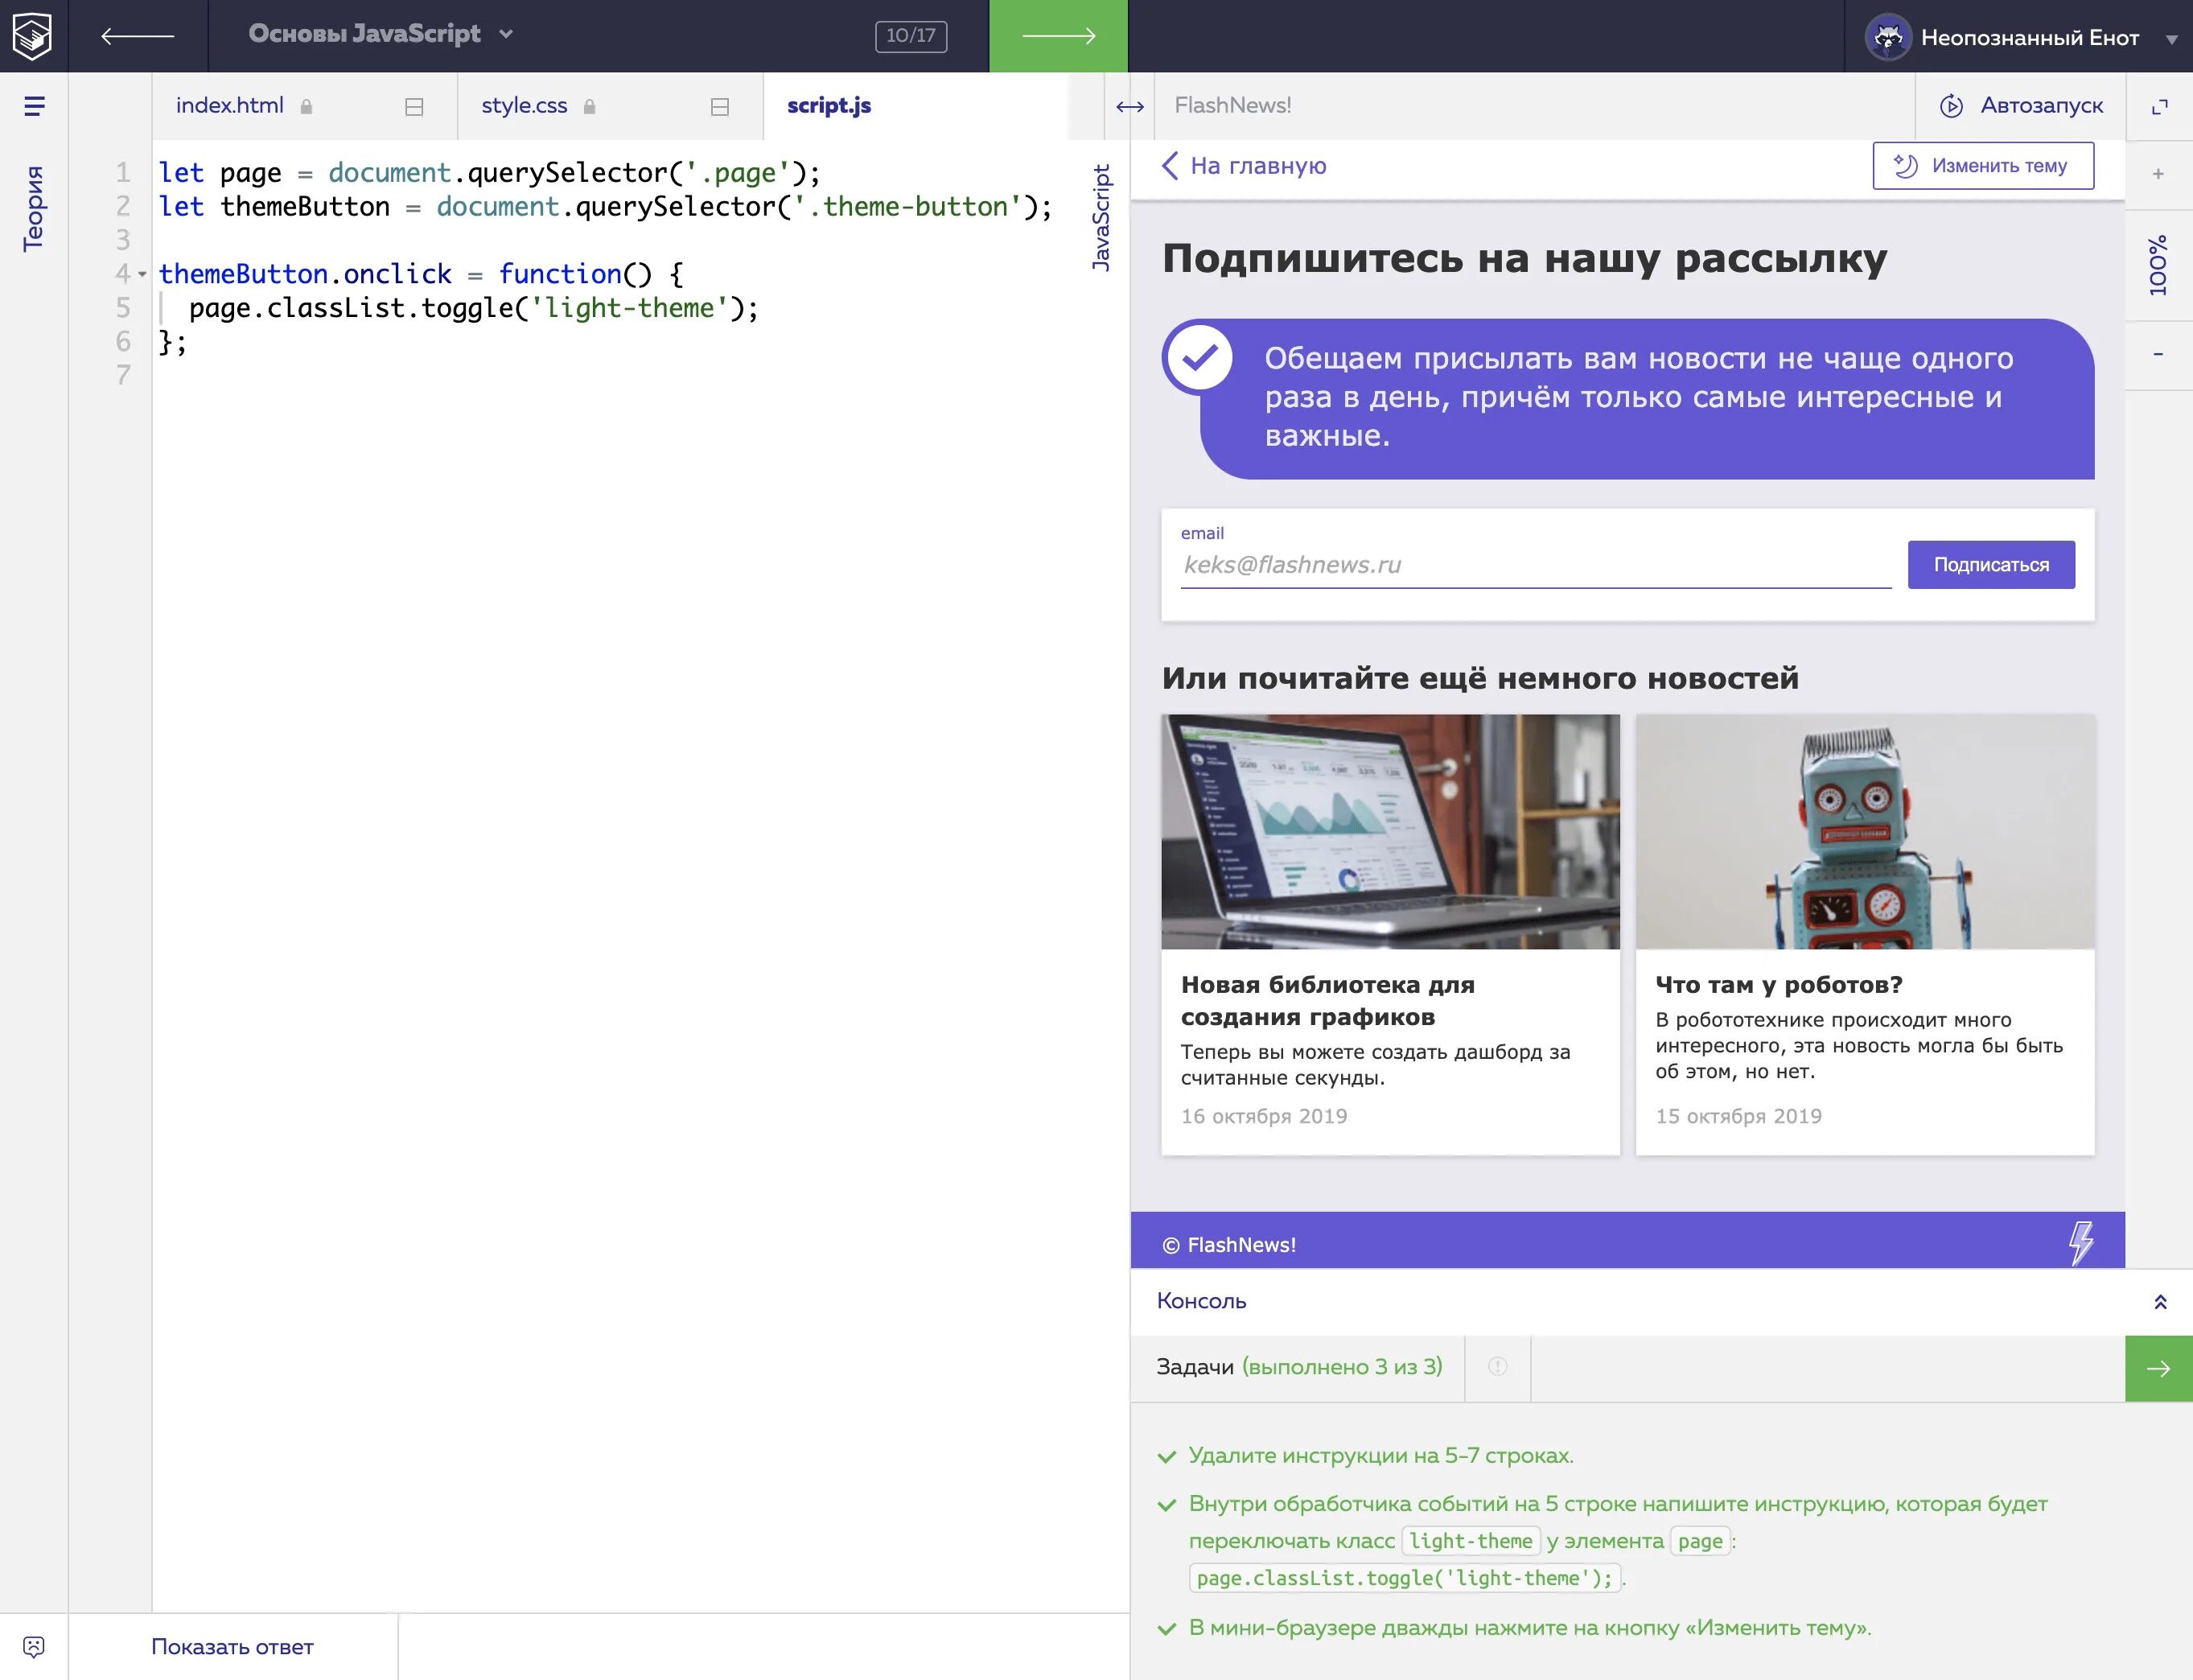Increase preview zoom with plus

(2158, 174)
